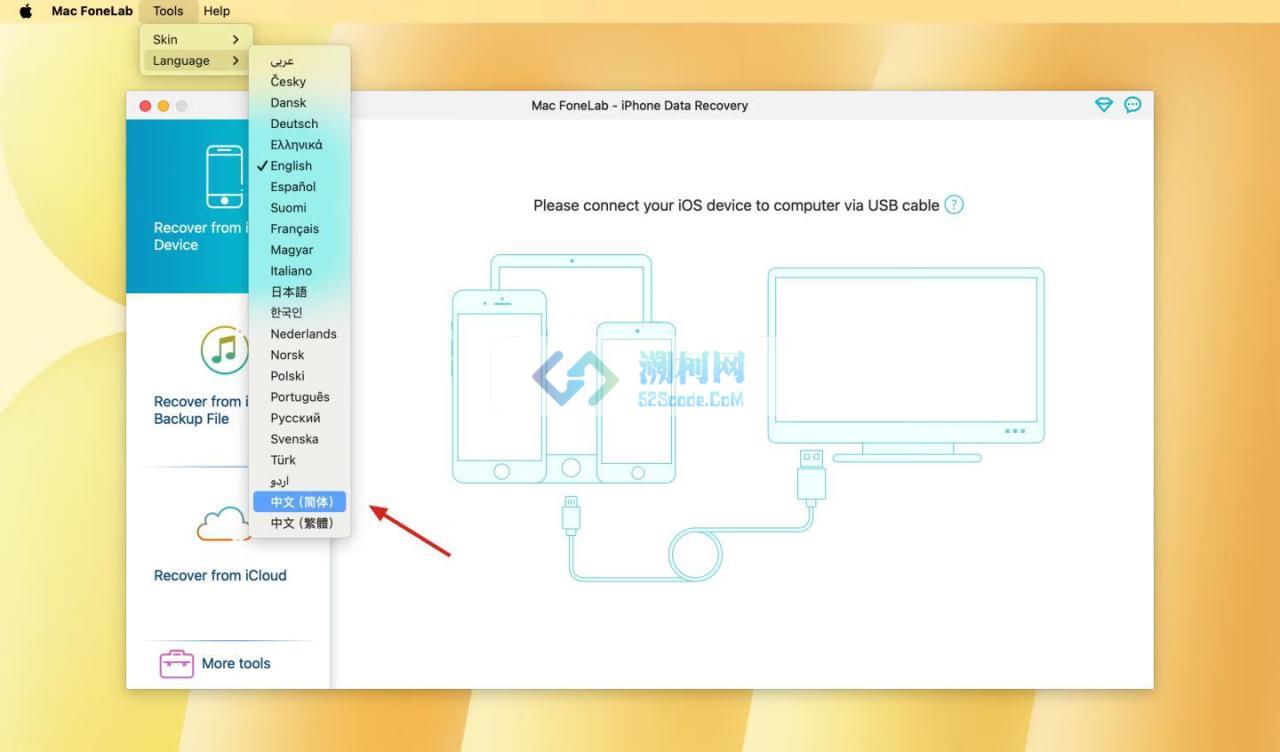Click the window title Mac FoneLab - iPhone Data Recovery
The image size is (1280, 752).
(640, 105)
